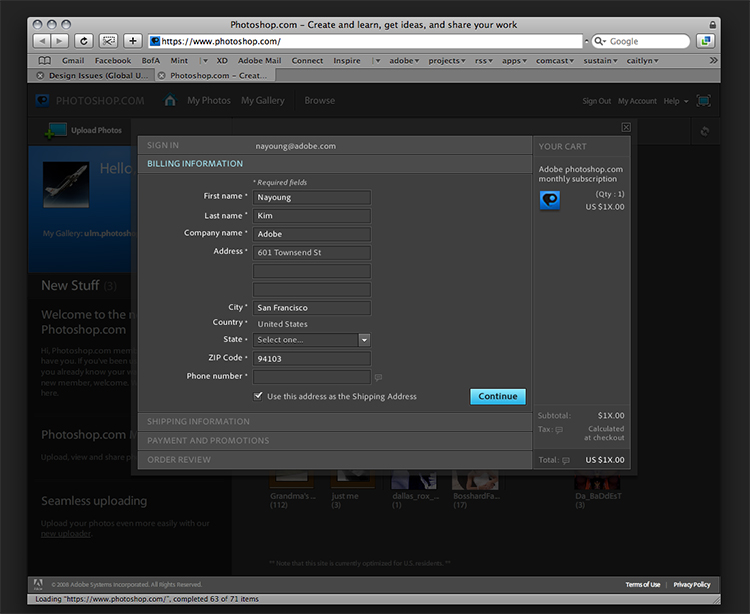
Task: Open the Gmail bookmark
Action: (72, 60)
